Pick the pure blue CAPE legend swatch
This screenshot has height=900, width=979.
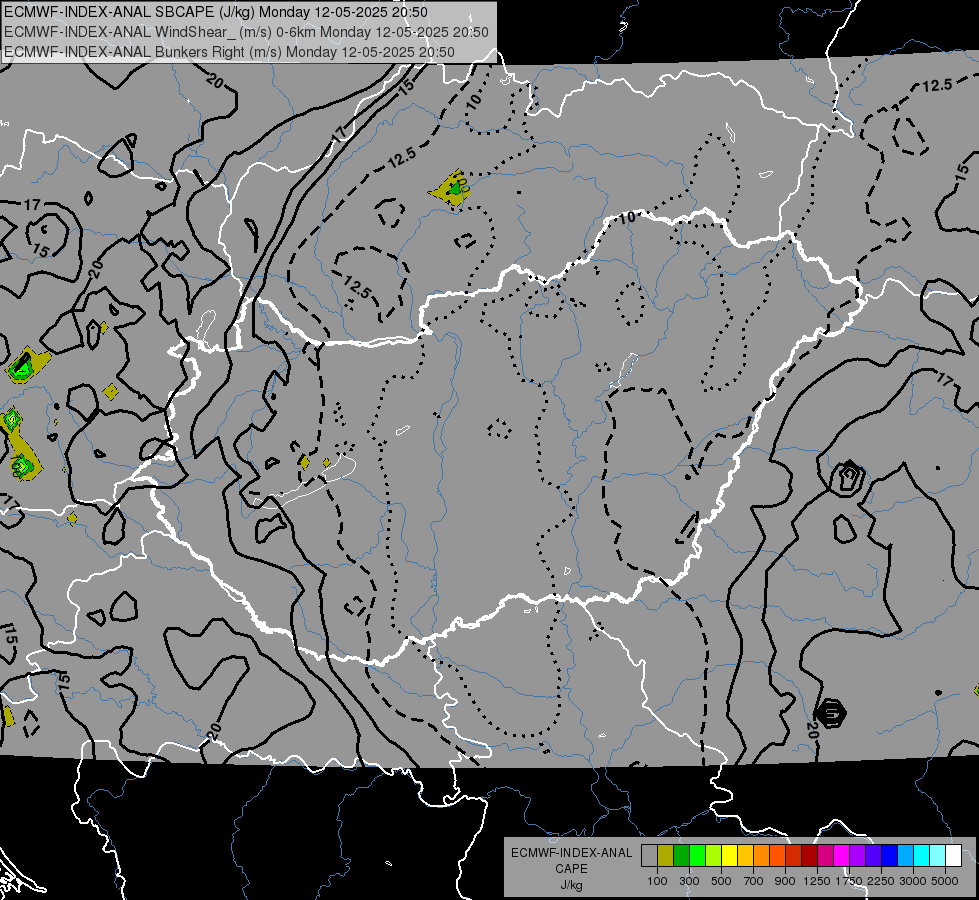point(890,856)
